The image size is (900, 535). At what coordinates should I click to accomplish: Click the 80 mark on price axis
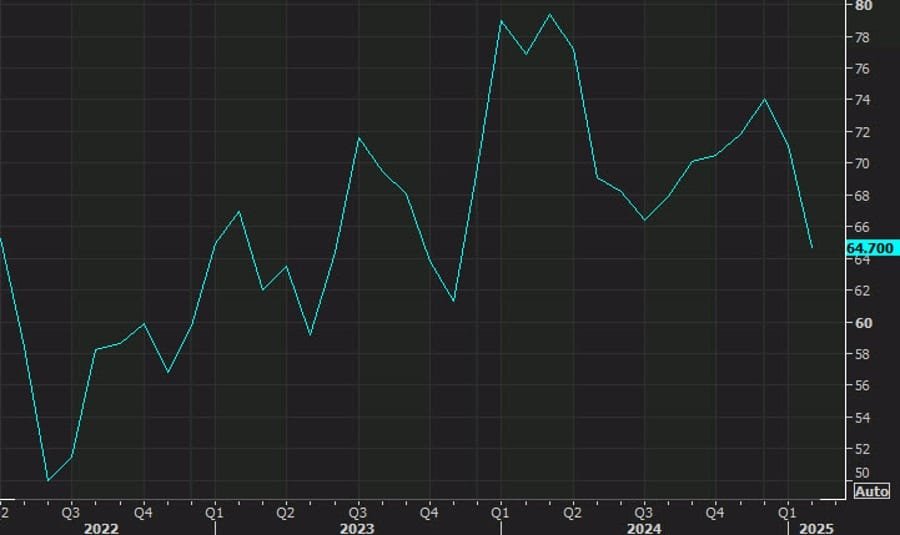863,6
